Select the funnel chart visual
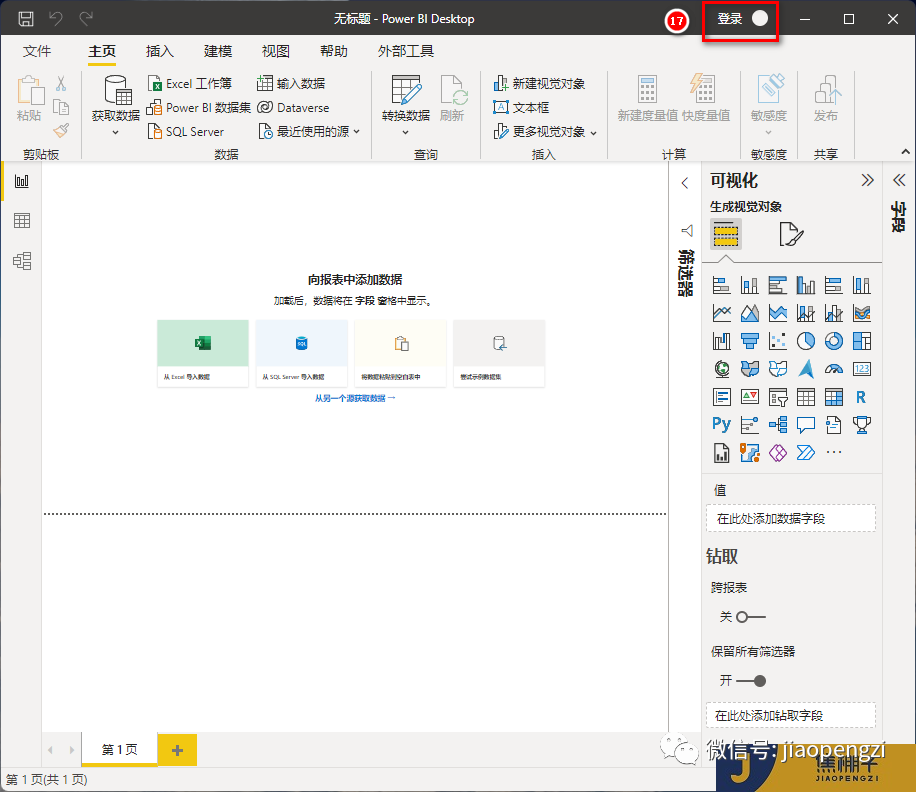This screenshot has width=916, height=792. point(750,341)
